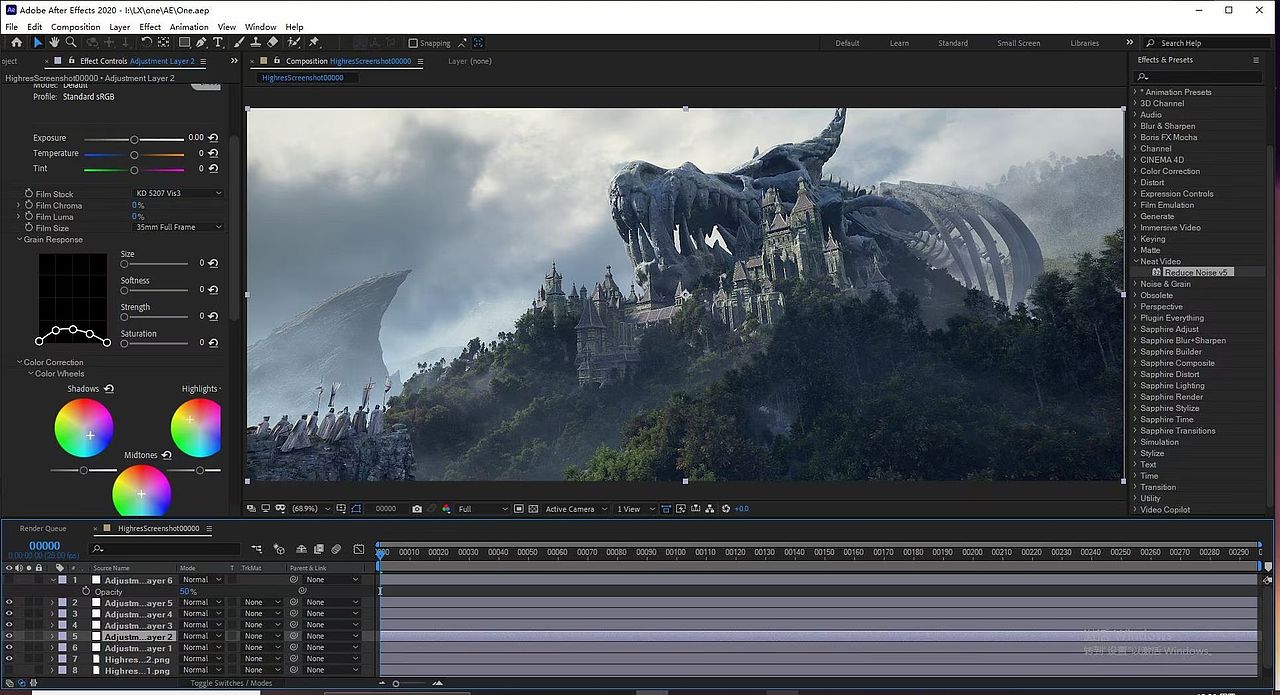Hide layer 2 Adjustment Layer 5 eye

(x=9, y=602)
